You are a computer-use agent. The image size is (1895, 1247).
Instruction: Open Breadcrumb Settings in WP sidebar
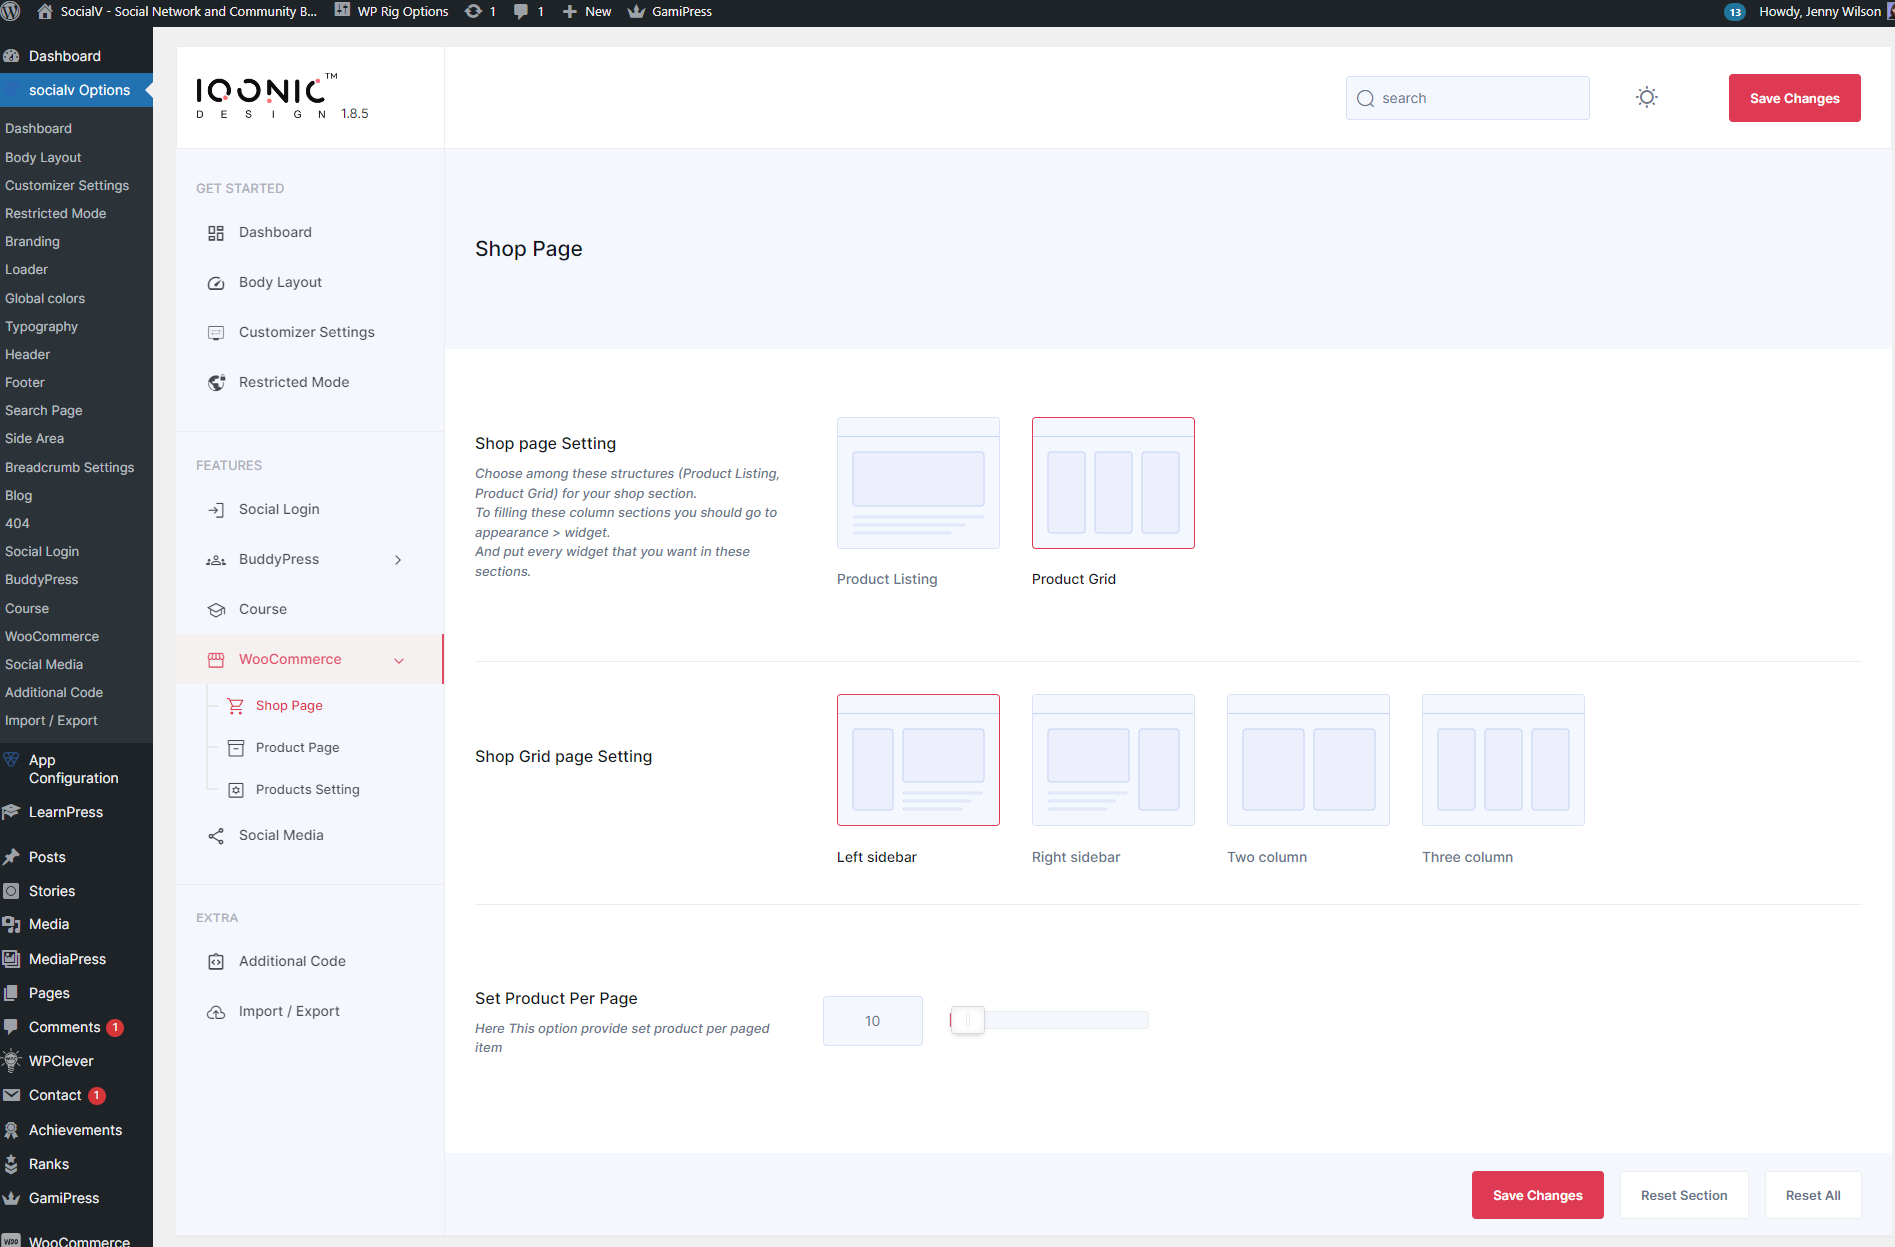[69, 468]
